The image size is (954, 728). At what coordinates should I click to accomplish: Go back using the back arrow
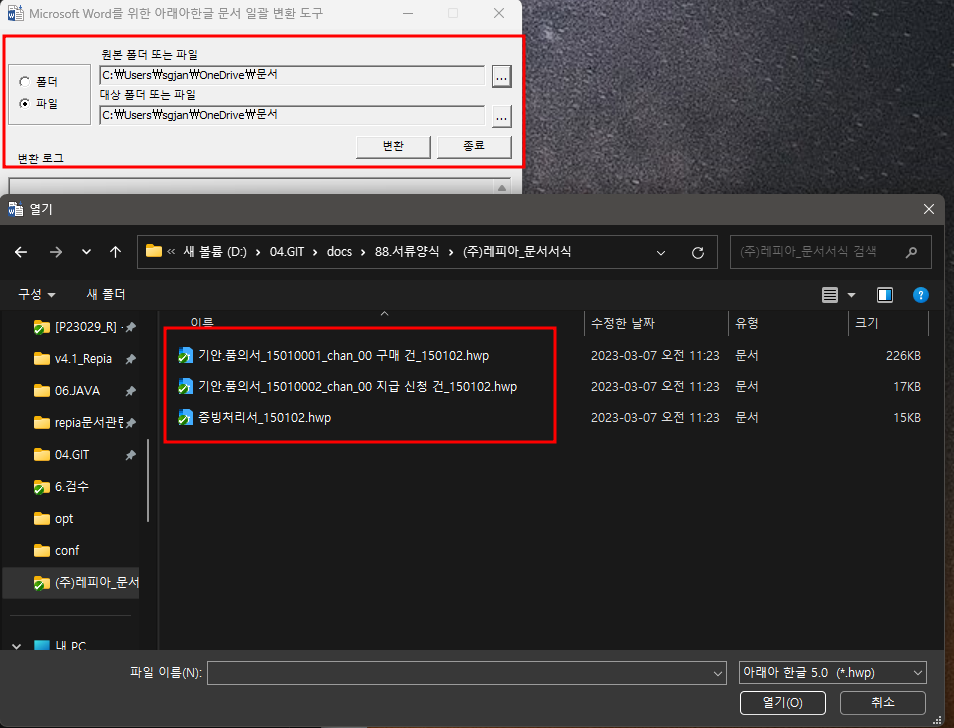pyautogui.click(x=21, y=252)
